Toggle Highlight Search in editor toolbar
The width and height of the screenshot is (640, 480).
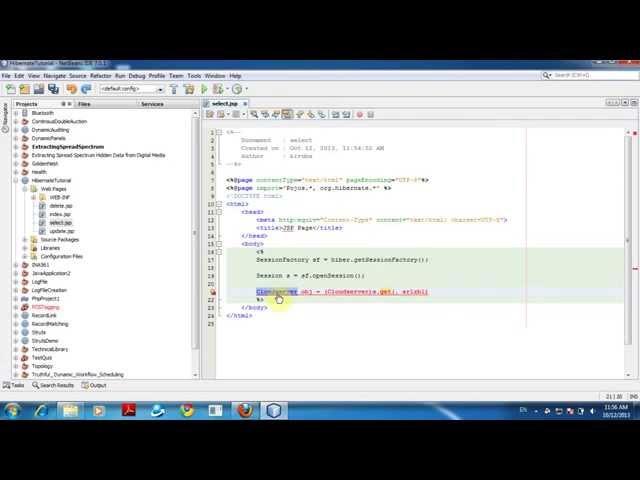point(287,115)
